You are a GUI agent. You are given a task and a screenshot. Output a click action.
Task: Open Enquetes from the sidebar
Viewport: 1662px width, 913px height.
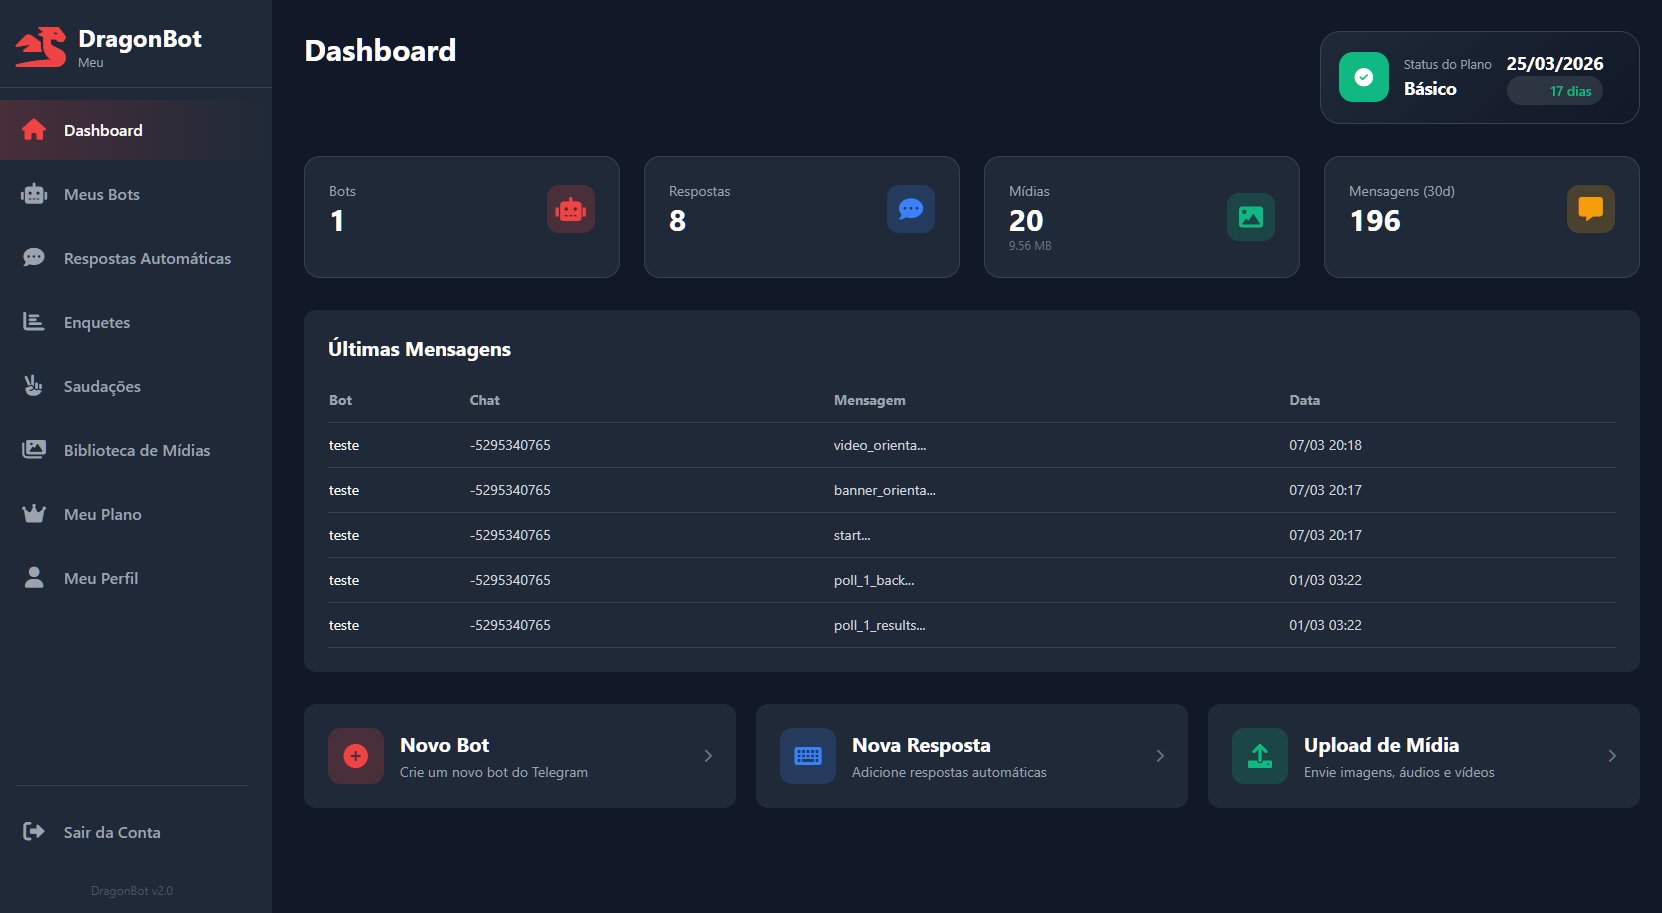pos(96,322)
